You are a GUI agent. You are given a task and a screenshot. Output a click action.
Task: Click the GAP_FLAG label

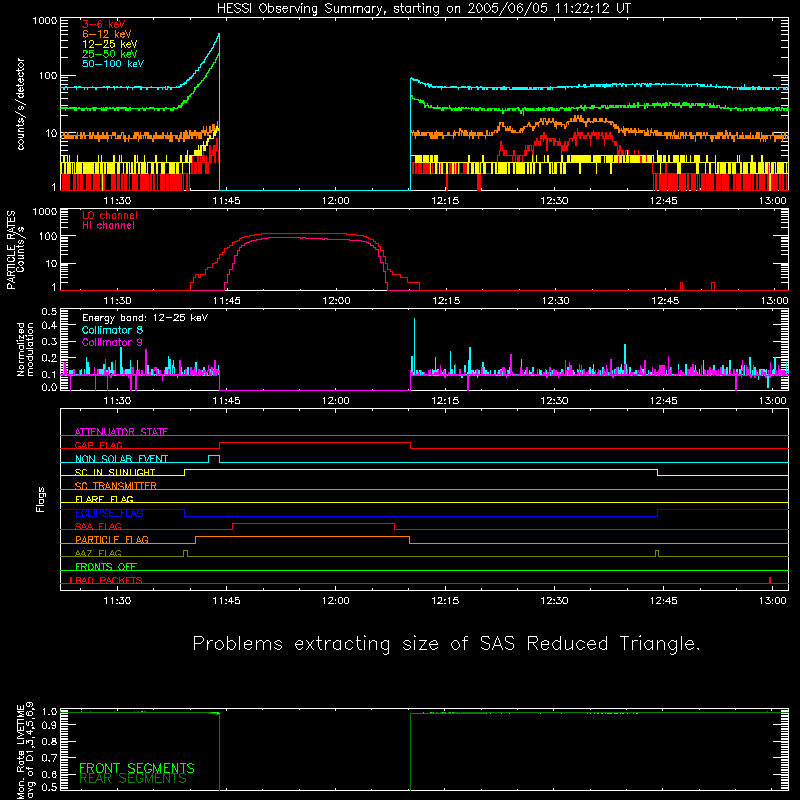99,445
